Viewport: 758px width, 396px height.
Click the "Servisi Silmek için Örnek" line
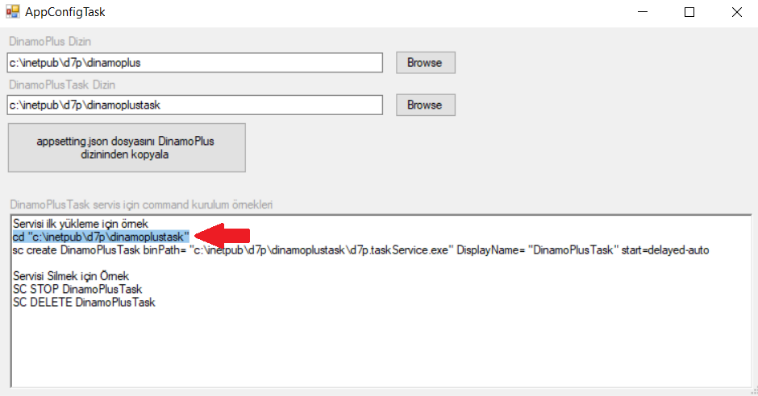(71, 276)
